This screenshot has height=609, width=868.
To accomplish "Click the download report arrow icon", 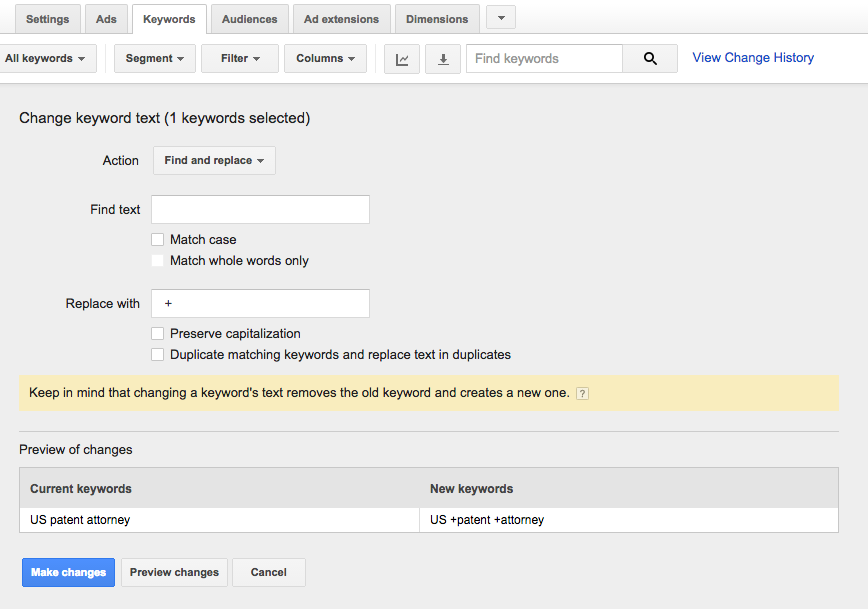I will pos(443,59).
